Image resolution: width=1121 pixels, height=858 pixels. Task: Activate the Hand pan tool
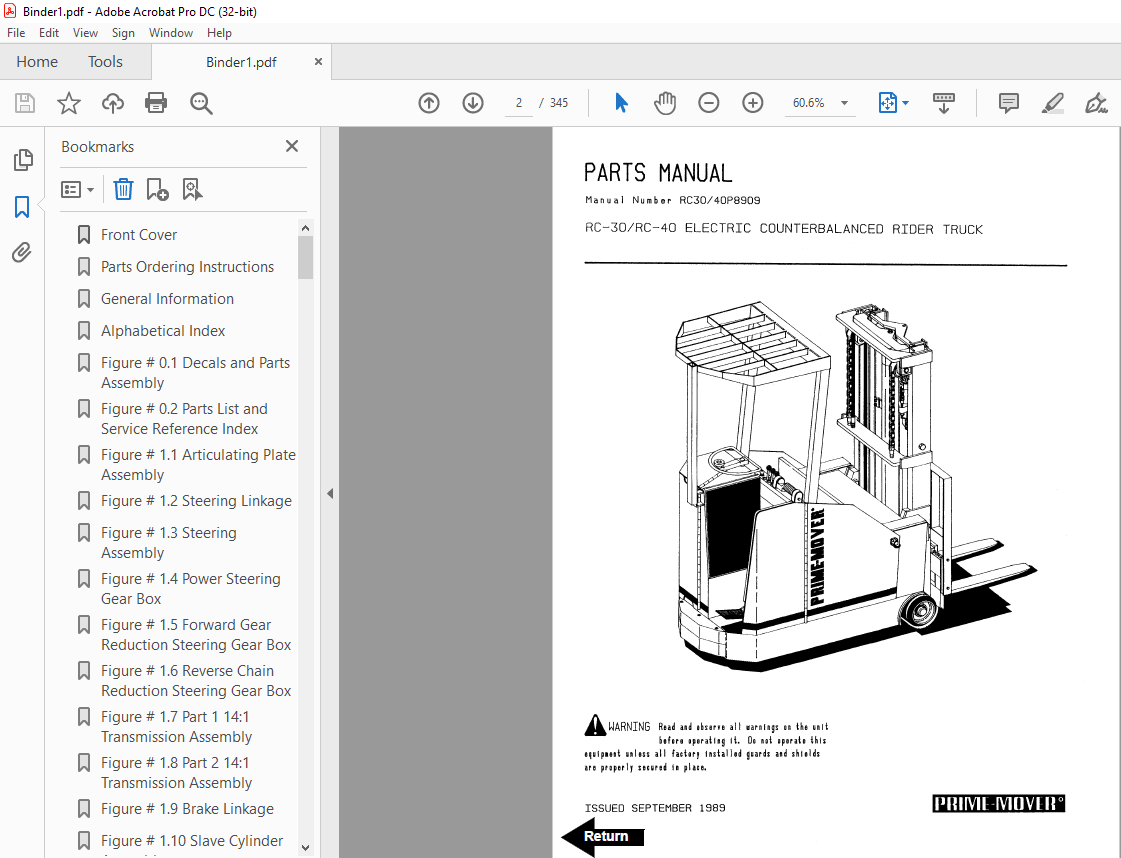(x=665, y=103)
